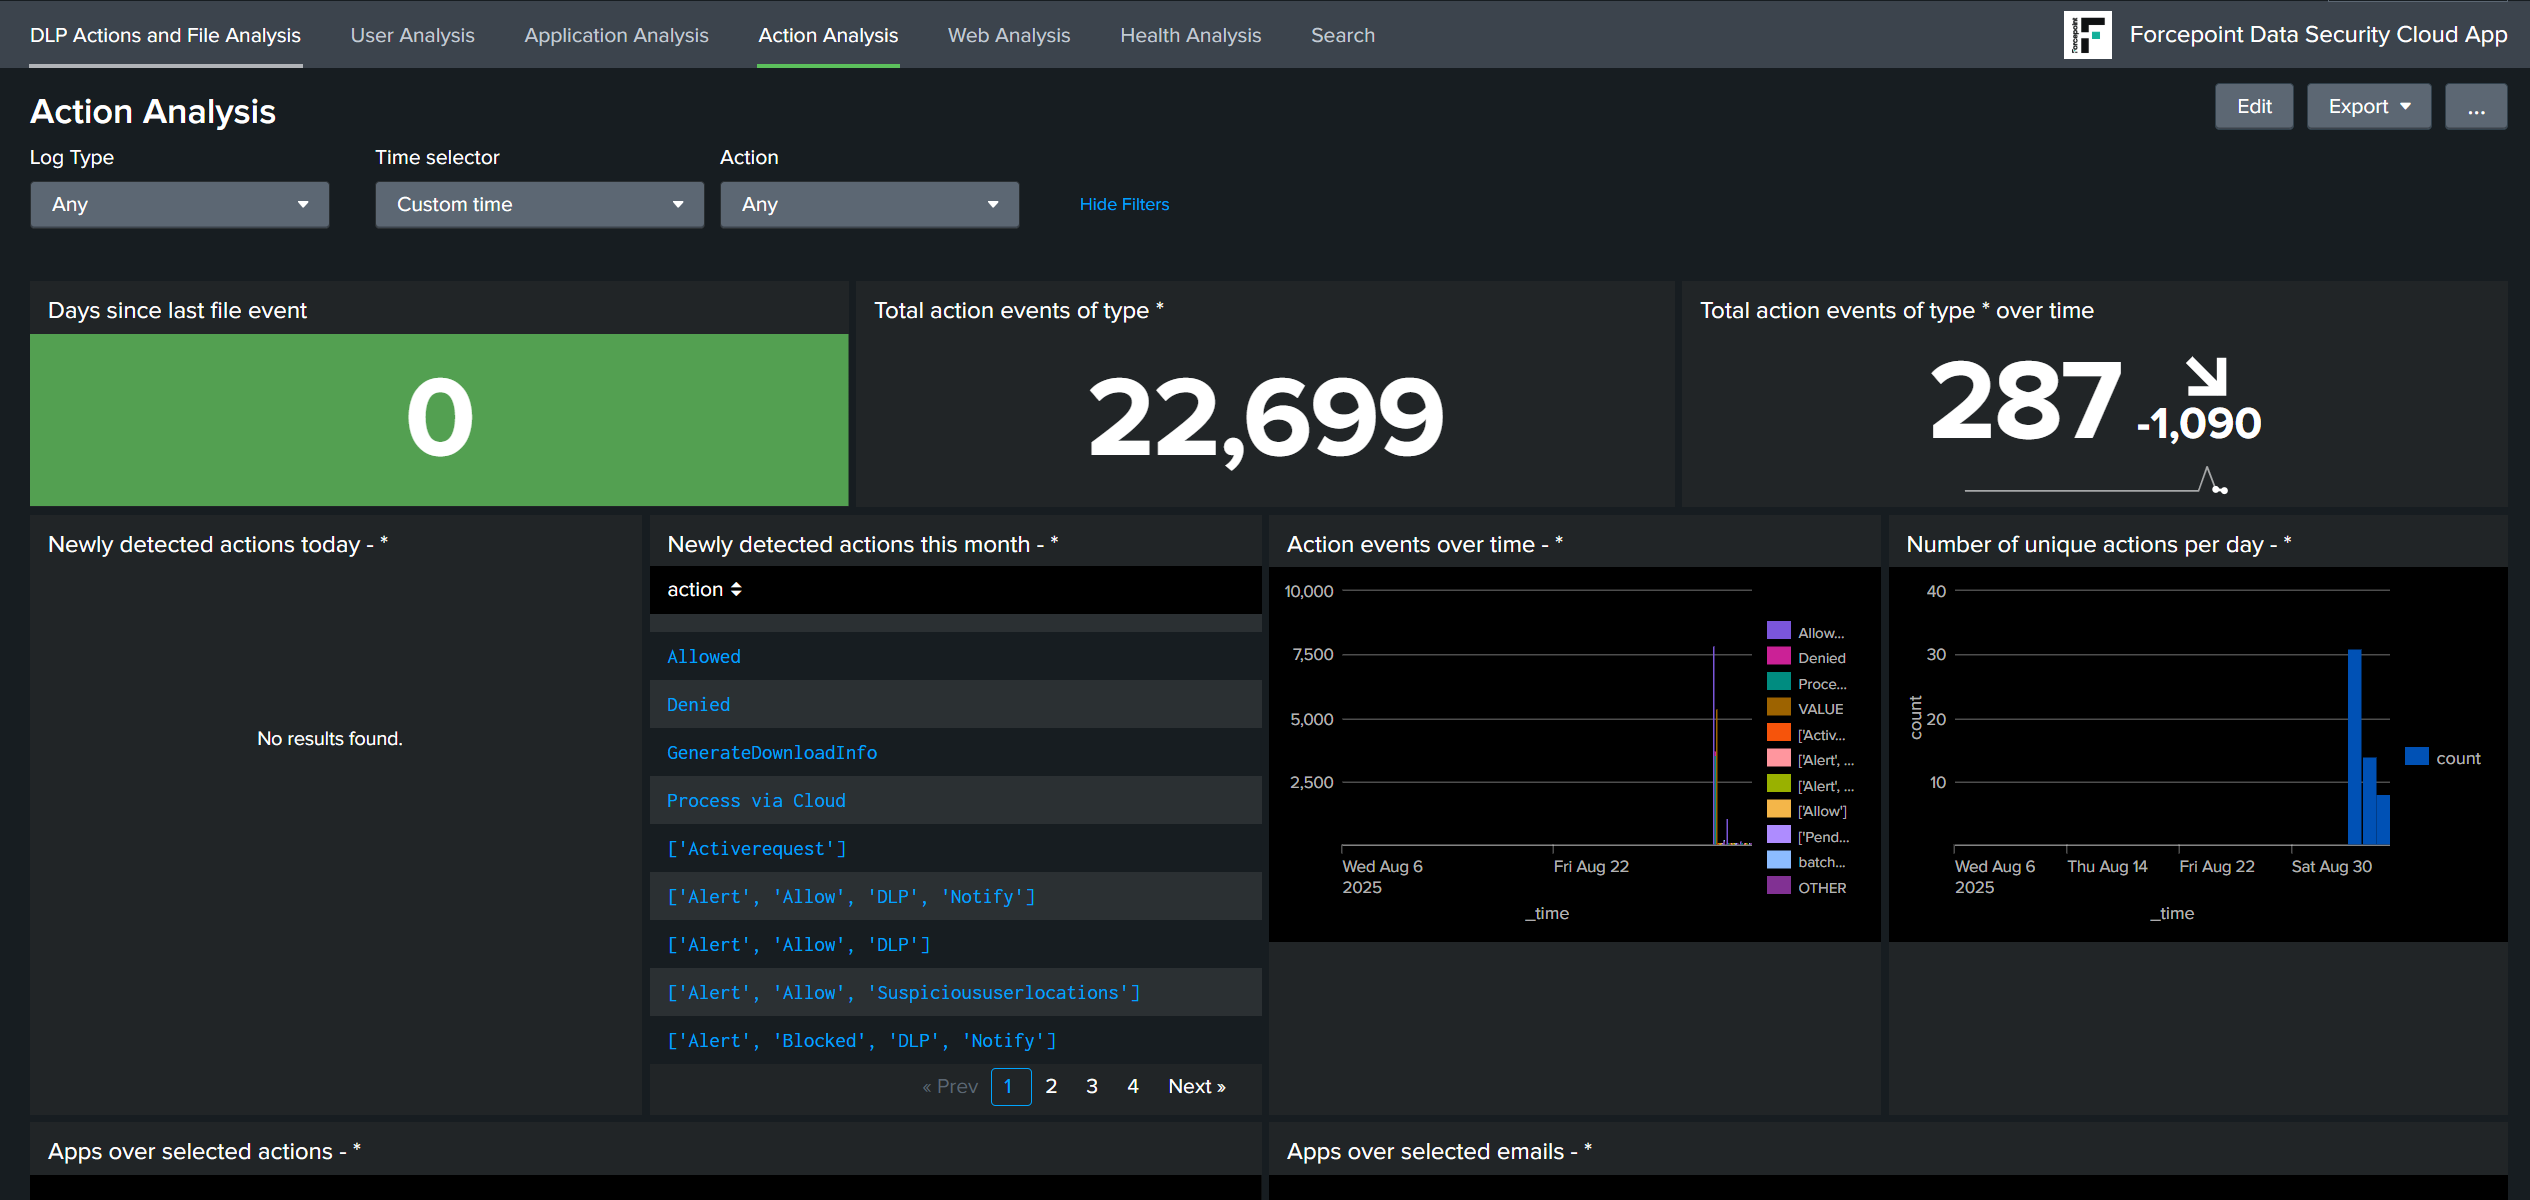Click the OTHER legend swatch

click(x=1778, y=886)
